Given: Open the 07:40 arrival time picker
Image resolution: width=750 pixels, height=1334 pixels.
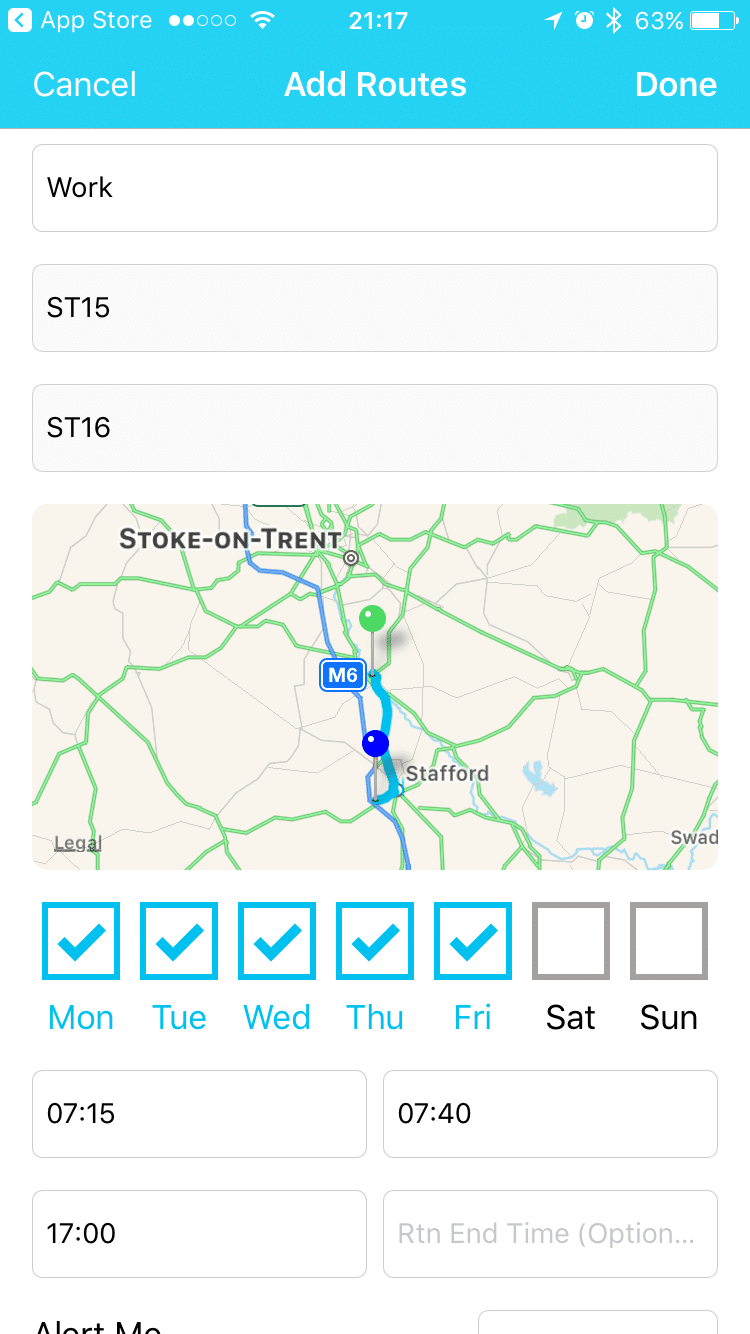Looking at the screenshot, I should [550, 1113].
